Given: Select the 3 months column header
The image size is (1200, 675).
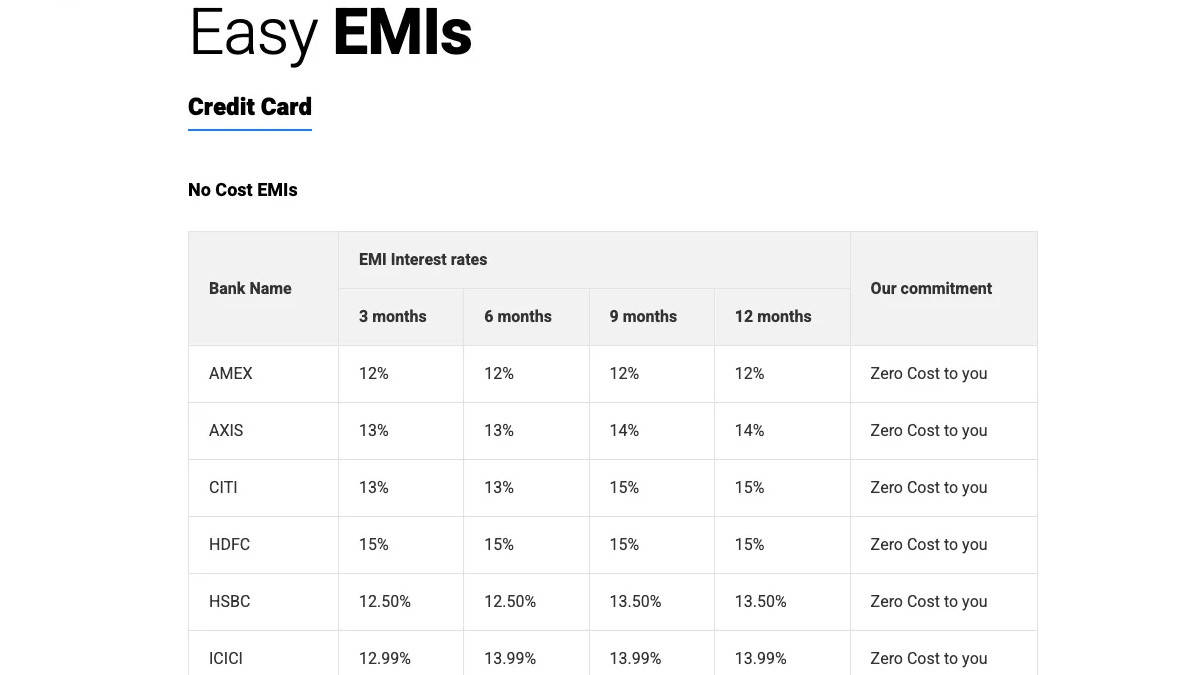Looking at the screenshot, I should [393, 317].
